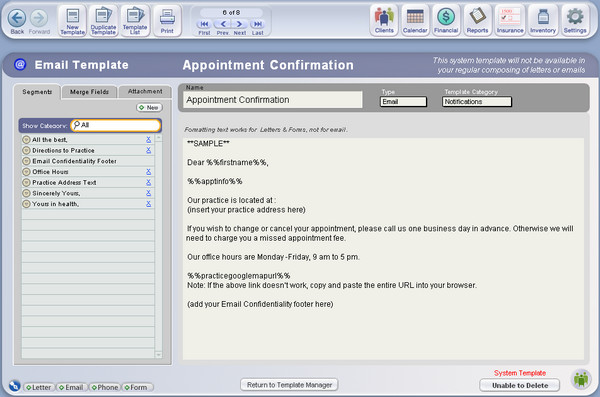Go Back using the arrow icon
The width and height of the screenshot is (600, 397).
[17, 18]
